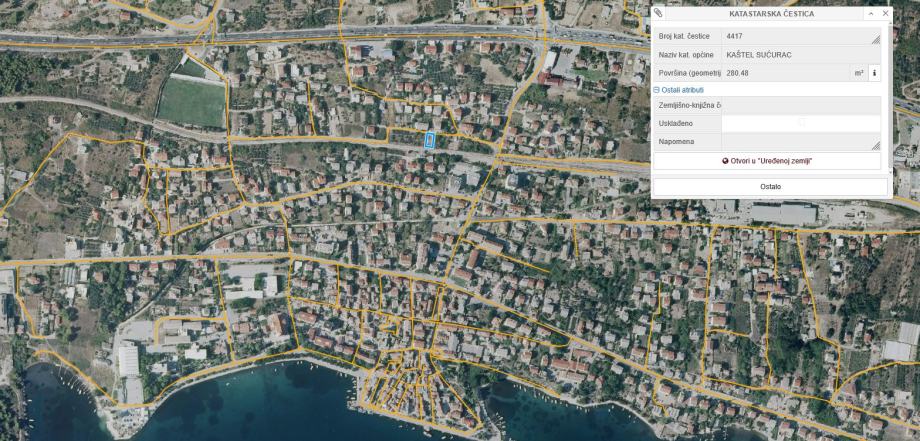Viewport: 920px width, 441px height.
Task: Open parcel in "Uređenoj zemlji"
Action: (767, 161)
